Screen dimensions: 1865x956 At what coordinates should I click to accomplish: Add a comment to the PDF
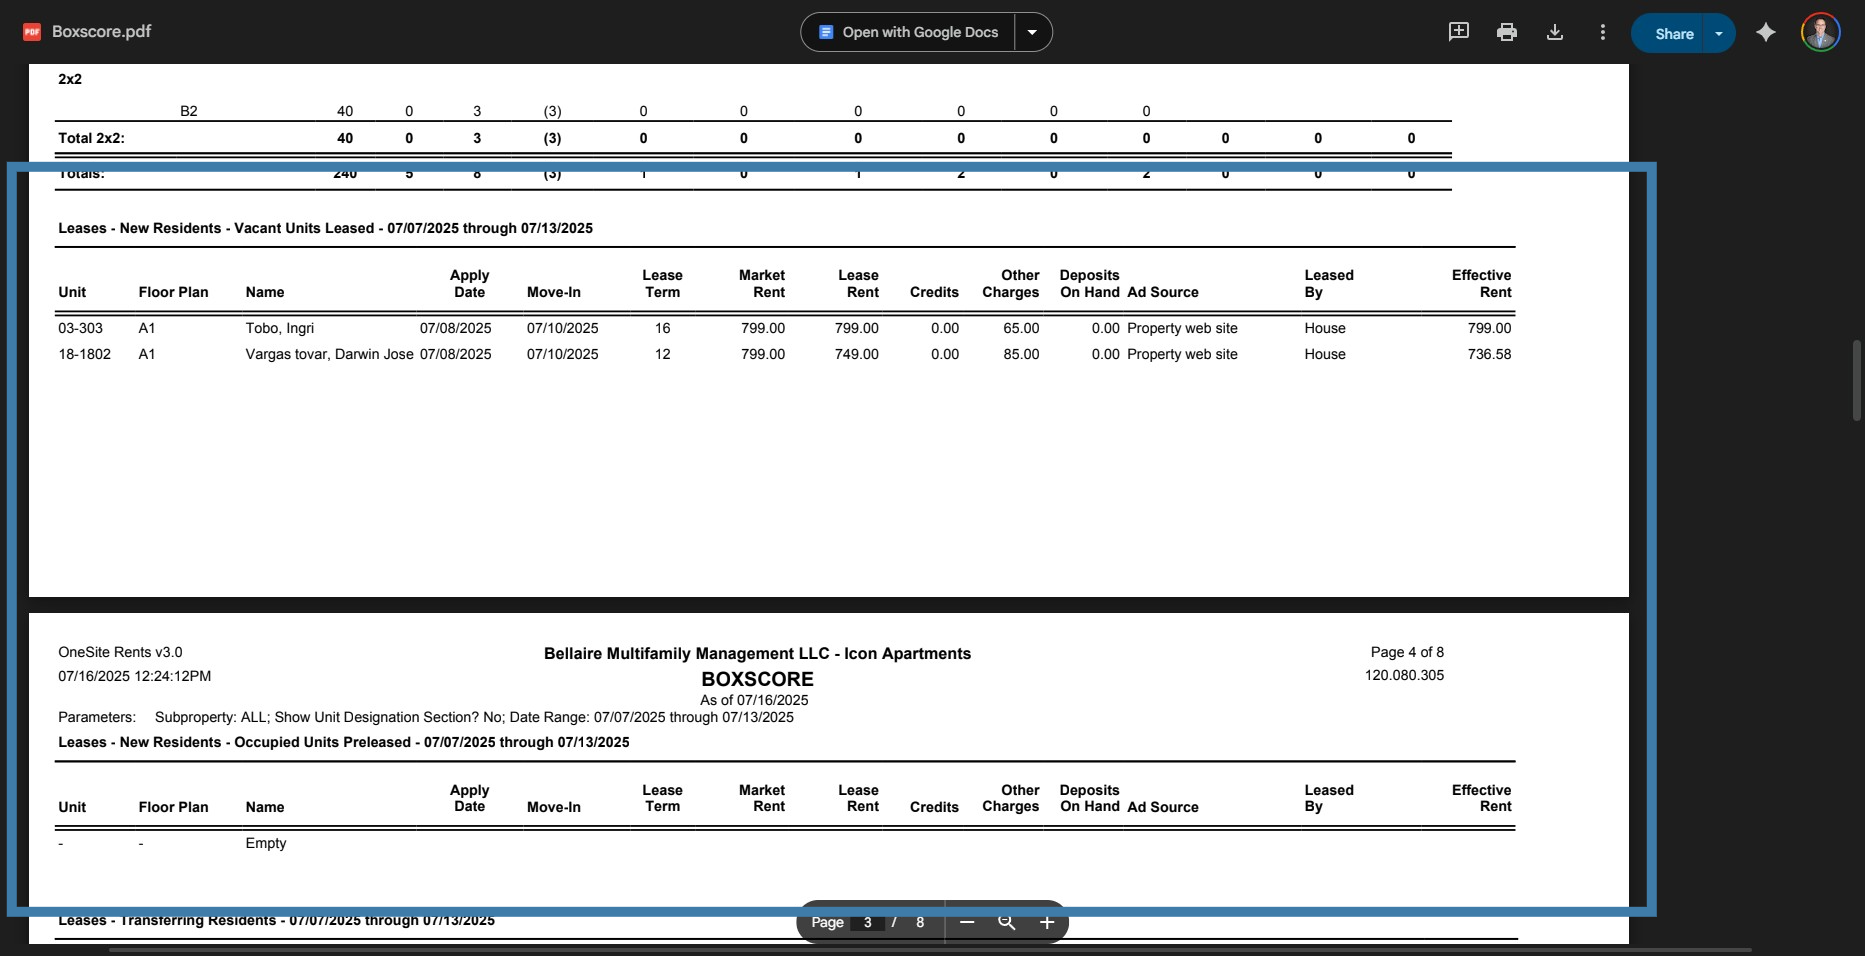point(1459,31)
